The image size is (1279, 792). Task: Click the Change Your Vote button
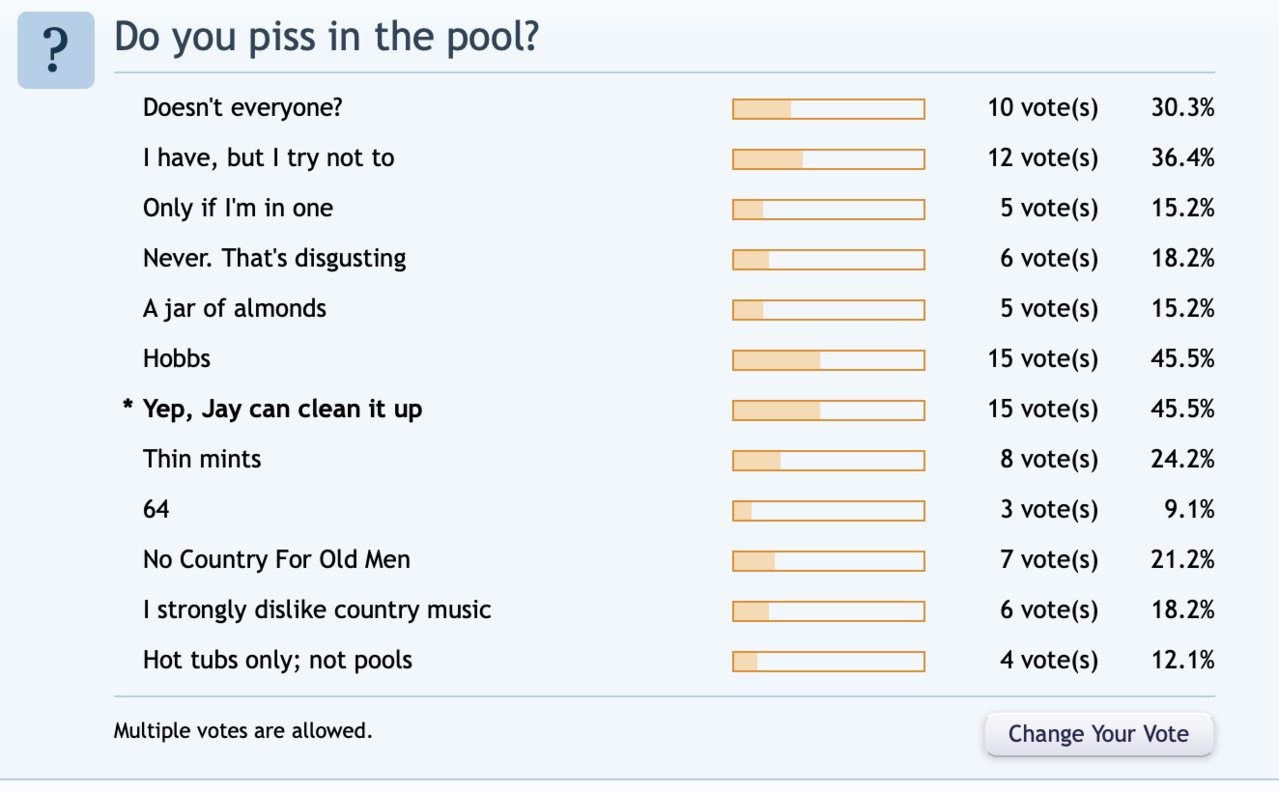(x=1098, y=734)
